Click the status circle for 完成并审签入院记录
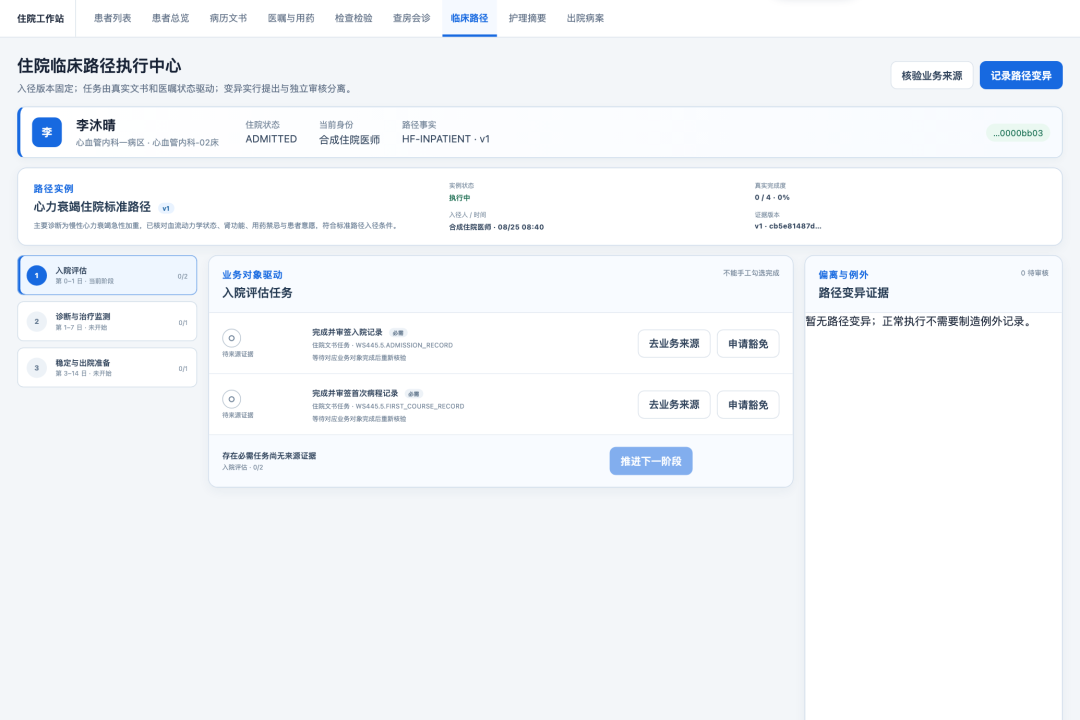 click(231, 338)
